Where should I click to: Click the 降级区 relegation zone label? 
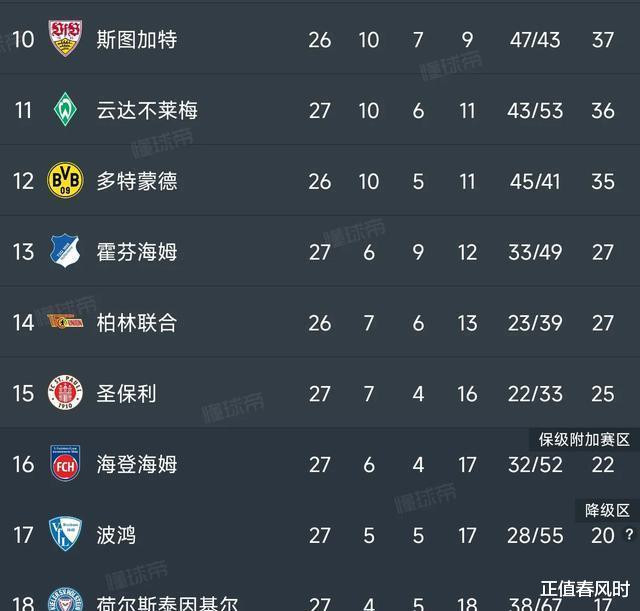tap(607, 510)
